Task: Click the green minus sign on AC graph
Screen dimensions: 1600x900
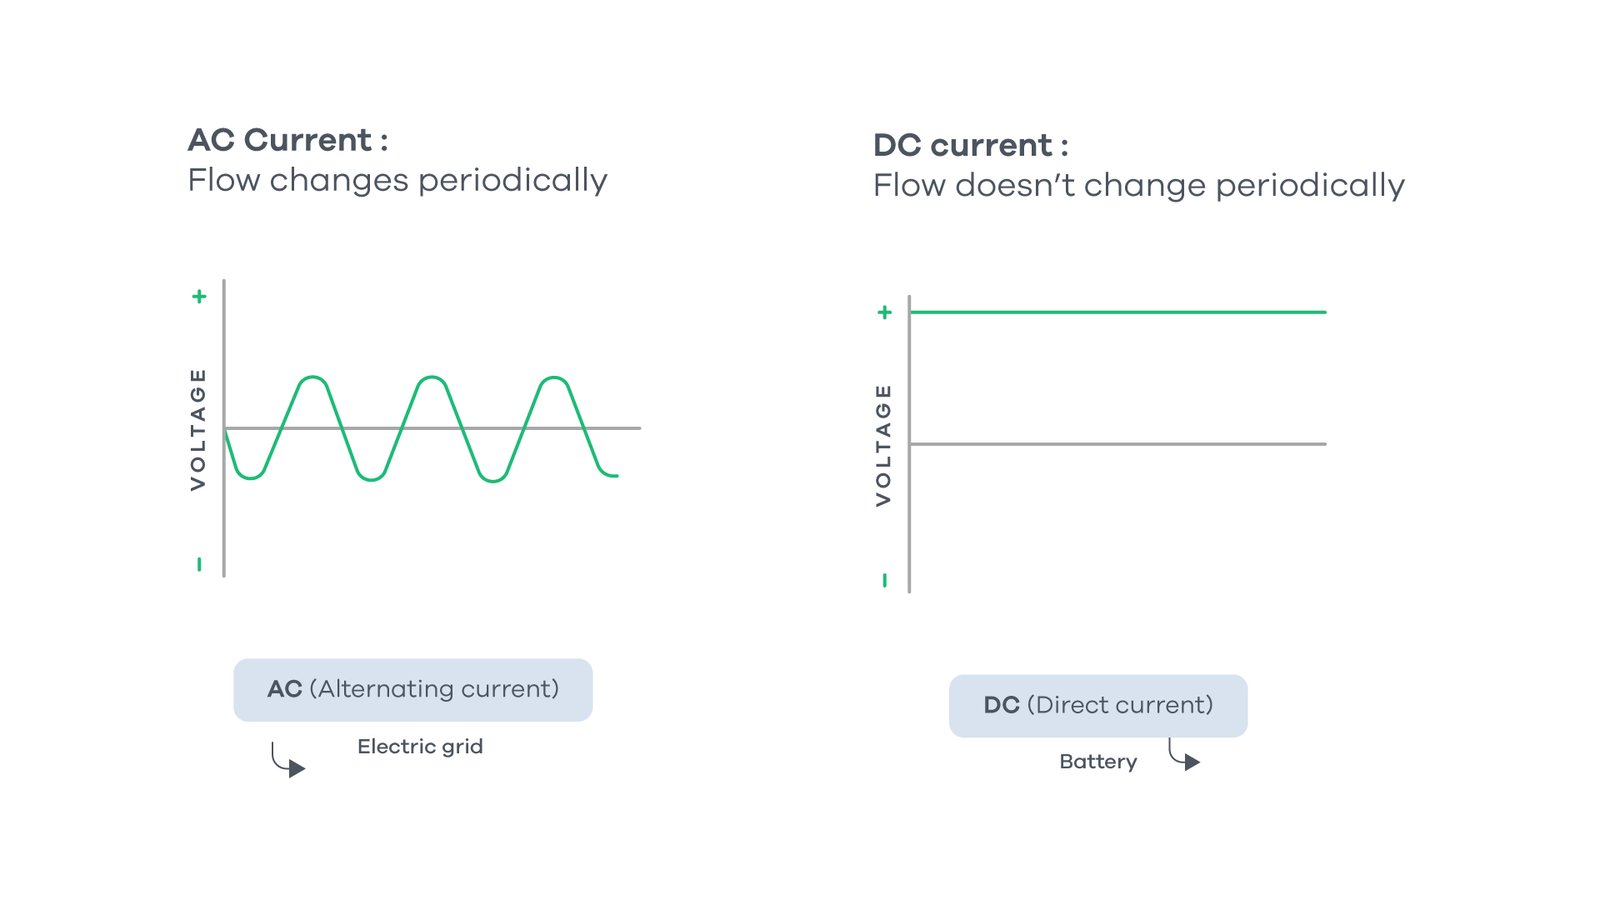Action: point(199,564)
